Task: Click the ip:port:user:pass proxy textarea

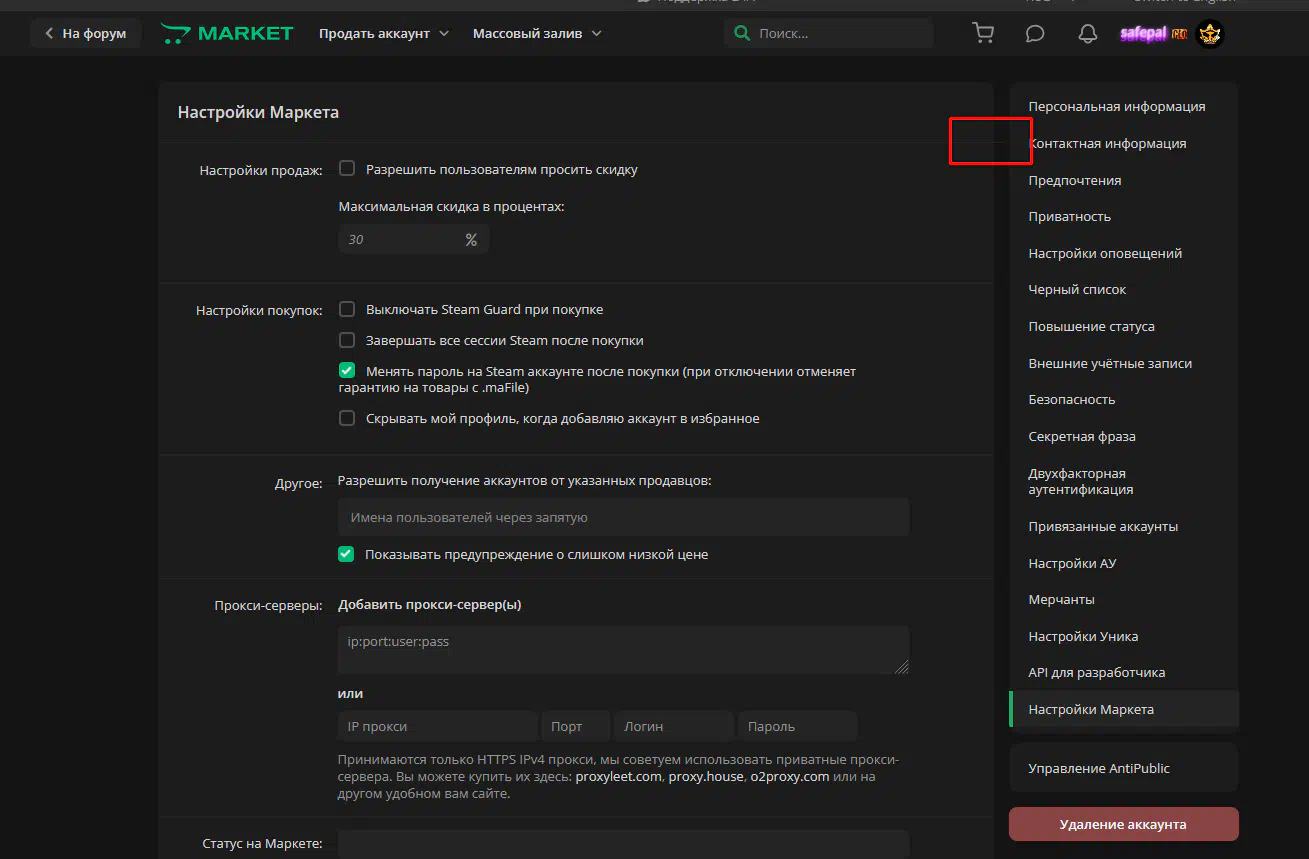Action: pos(623,650)
